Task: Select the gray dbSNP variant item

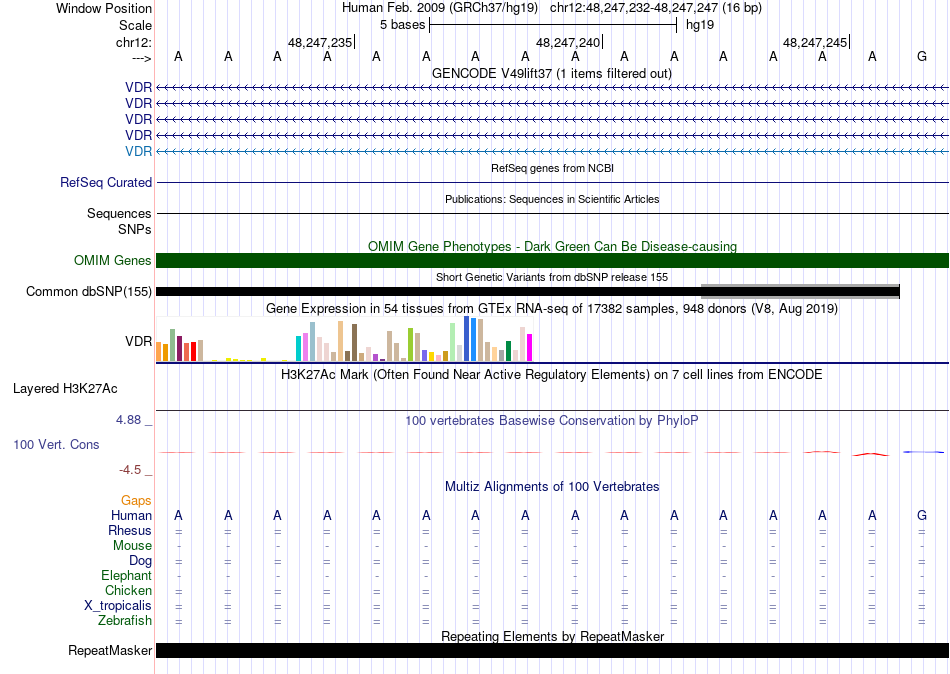Action: click(x=800, y=291)
